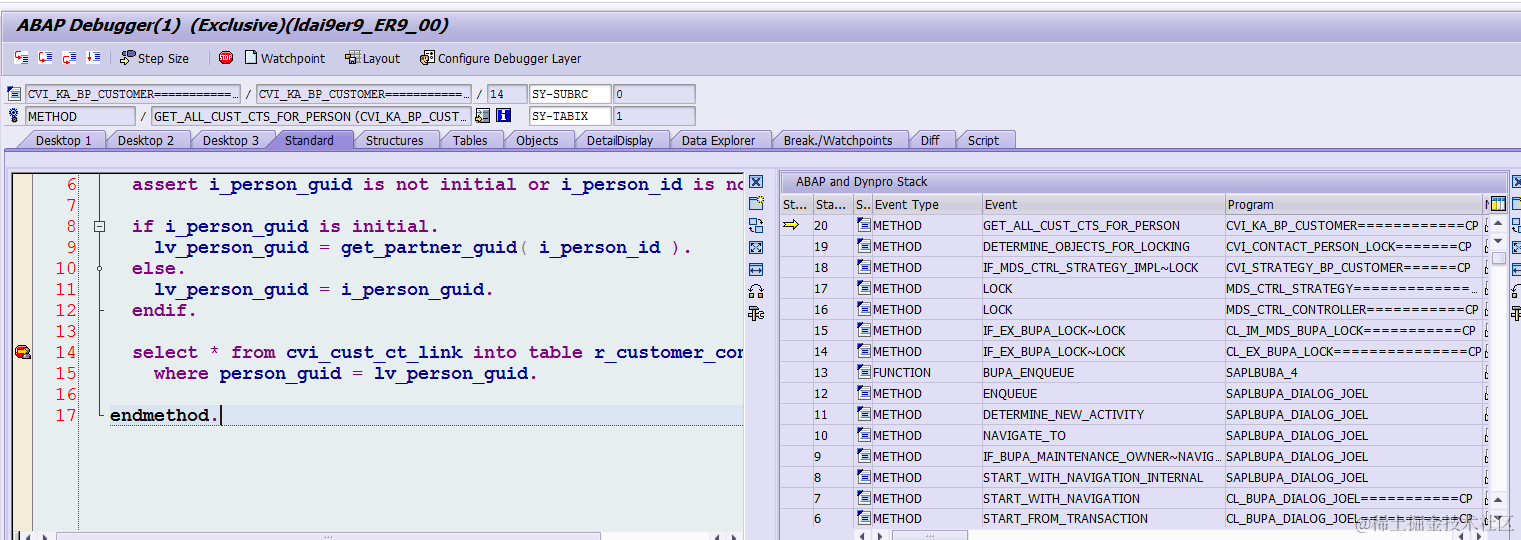This screenshot has height=540, width=1521.
Task: Click the Event column header
Action: (1102, 204)
